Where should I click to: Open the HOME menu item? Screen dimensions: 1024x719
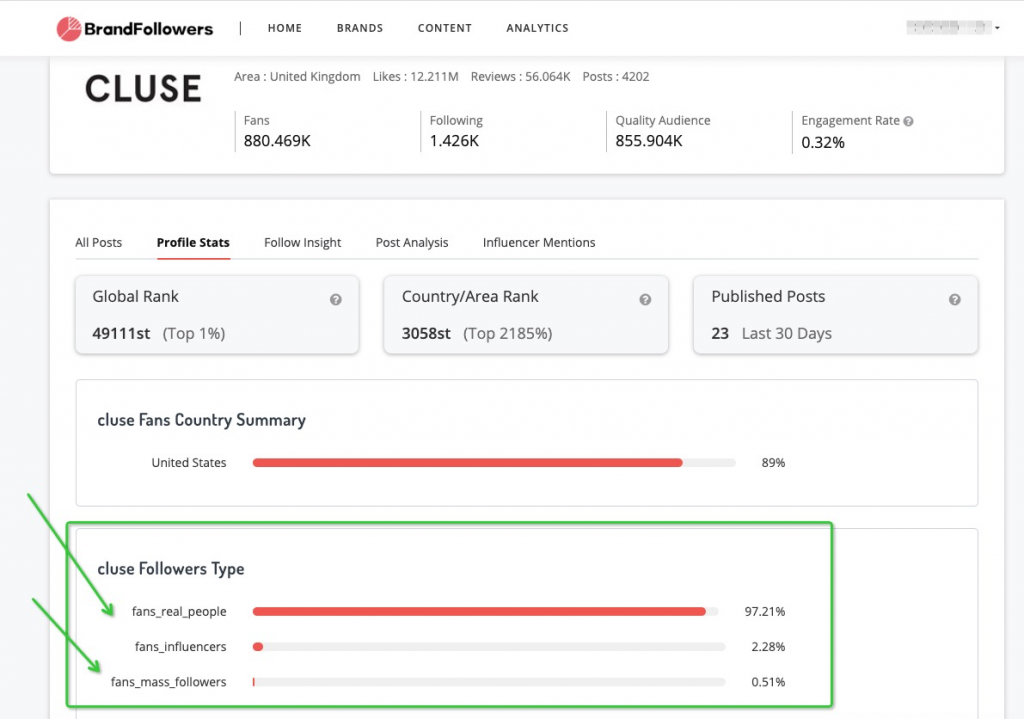285,28
